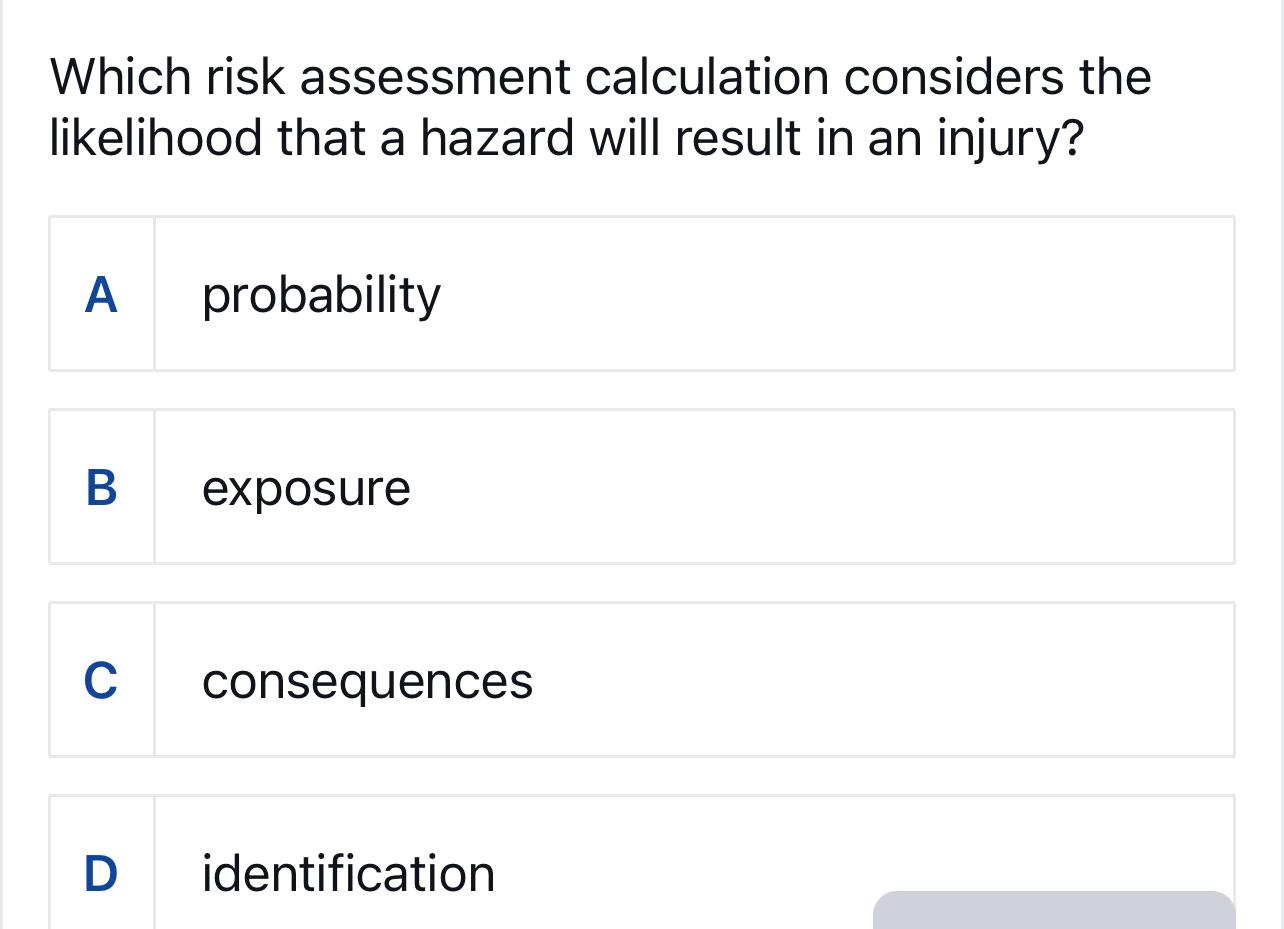Click the letter badge C
This screenshot has width=1284, height=929.
pyautogui.click(x=102, y=680)
